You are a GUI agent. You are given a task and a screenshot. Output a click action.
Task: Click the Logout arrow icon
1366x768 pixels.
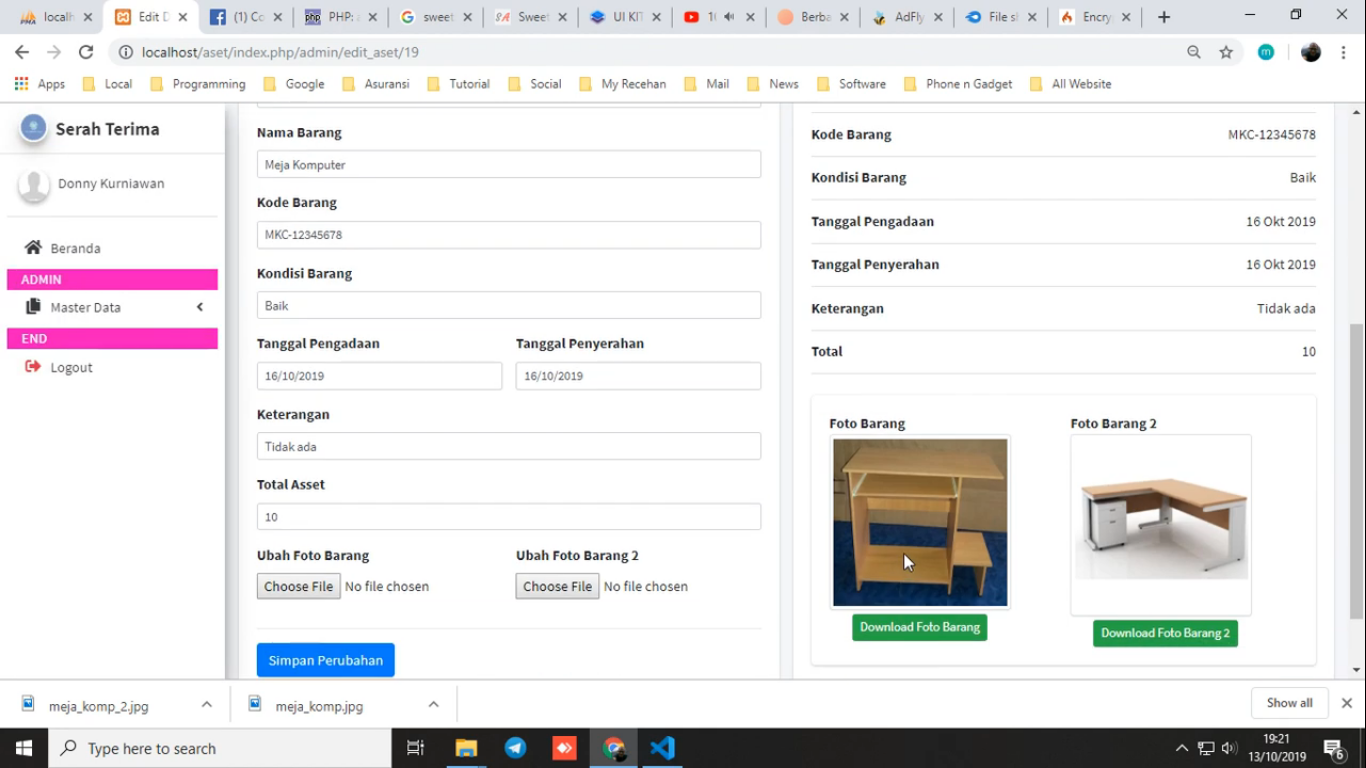[33, 367]
